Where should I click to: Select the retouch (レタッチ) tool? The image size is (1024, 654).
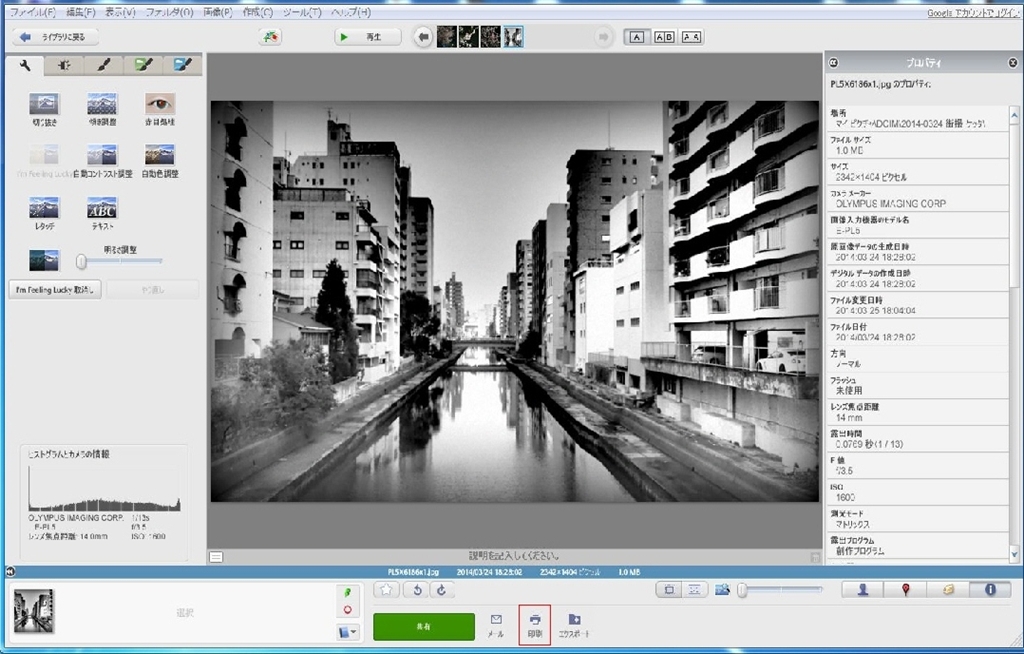tap(44, 208)
